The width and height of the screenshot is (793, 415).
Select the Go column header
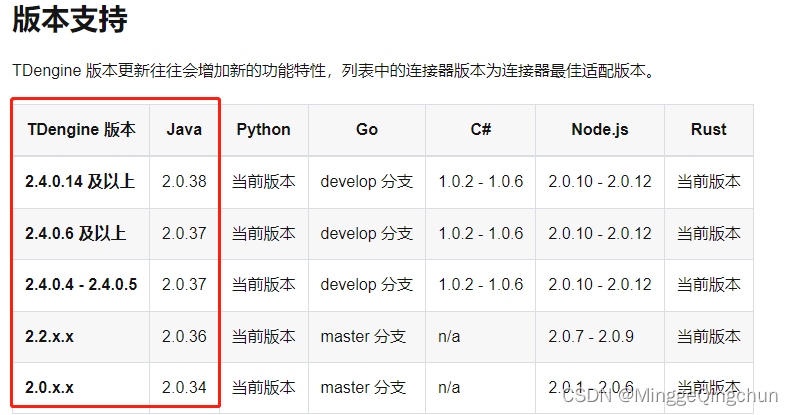point(367,129)
